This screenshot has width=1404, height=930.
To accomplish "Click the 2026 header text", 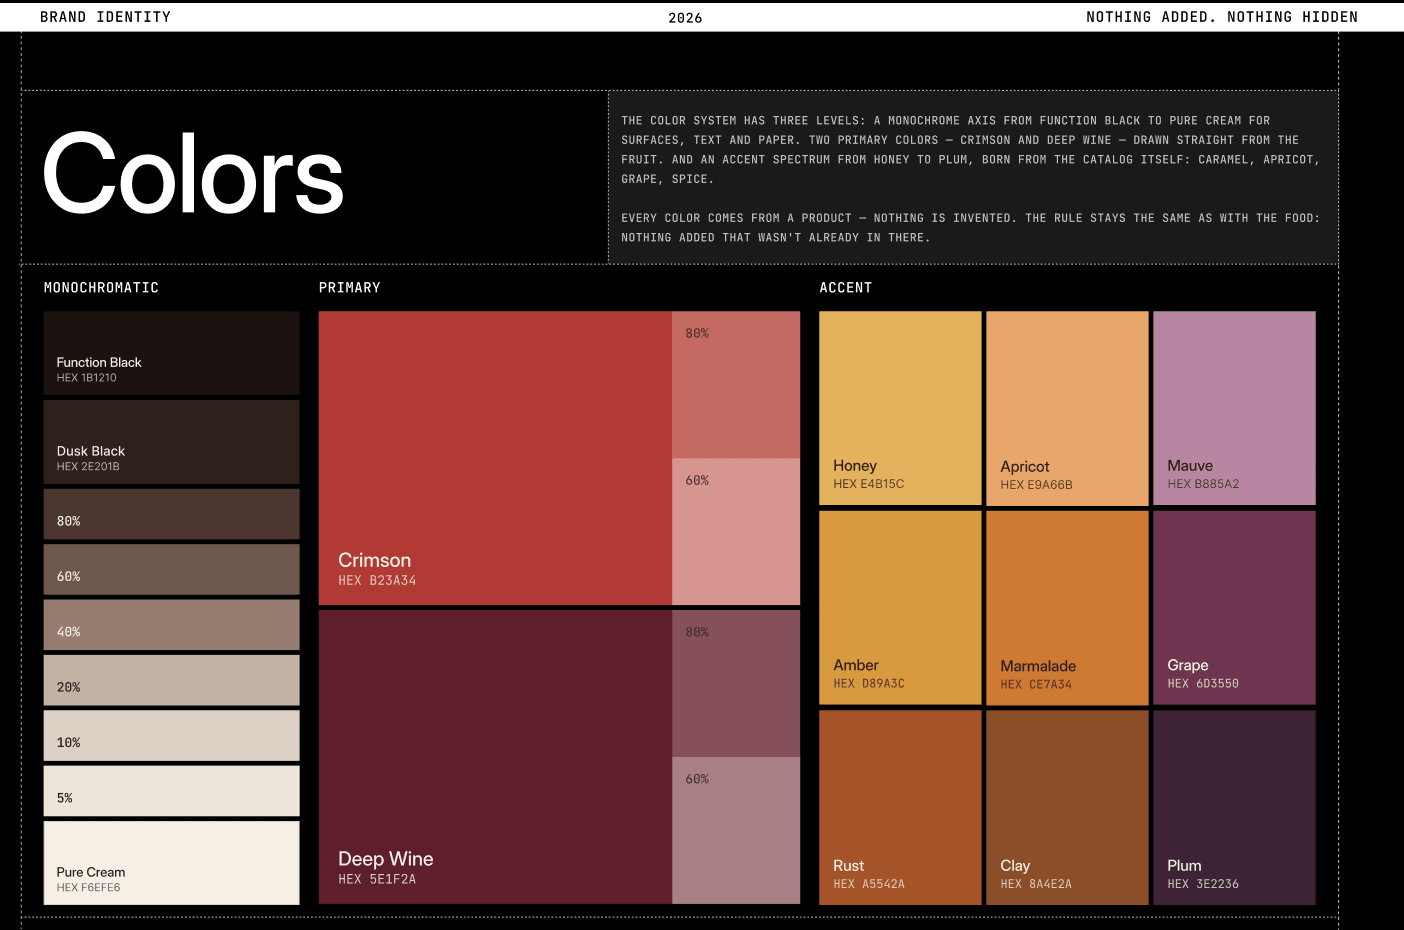I will 685,18.
